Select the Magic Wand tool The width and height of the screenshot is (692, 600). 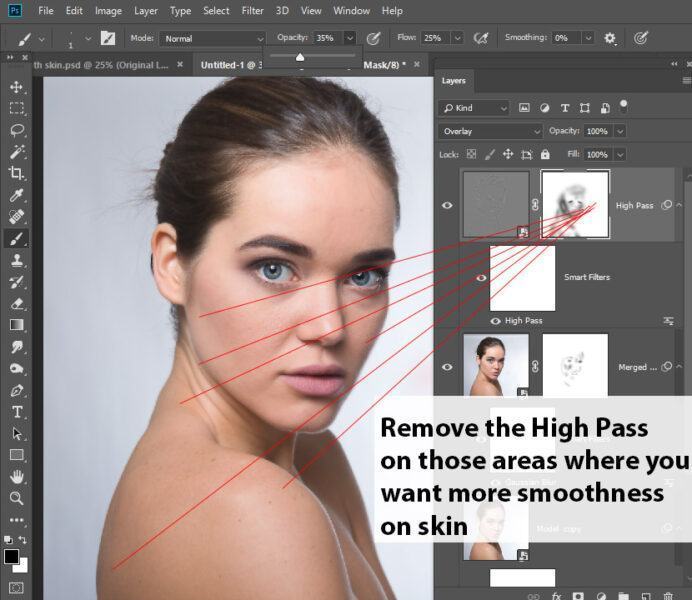pos(16,152)
